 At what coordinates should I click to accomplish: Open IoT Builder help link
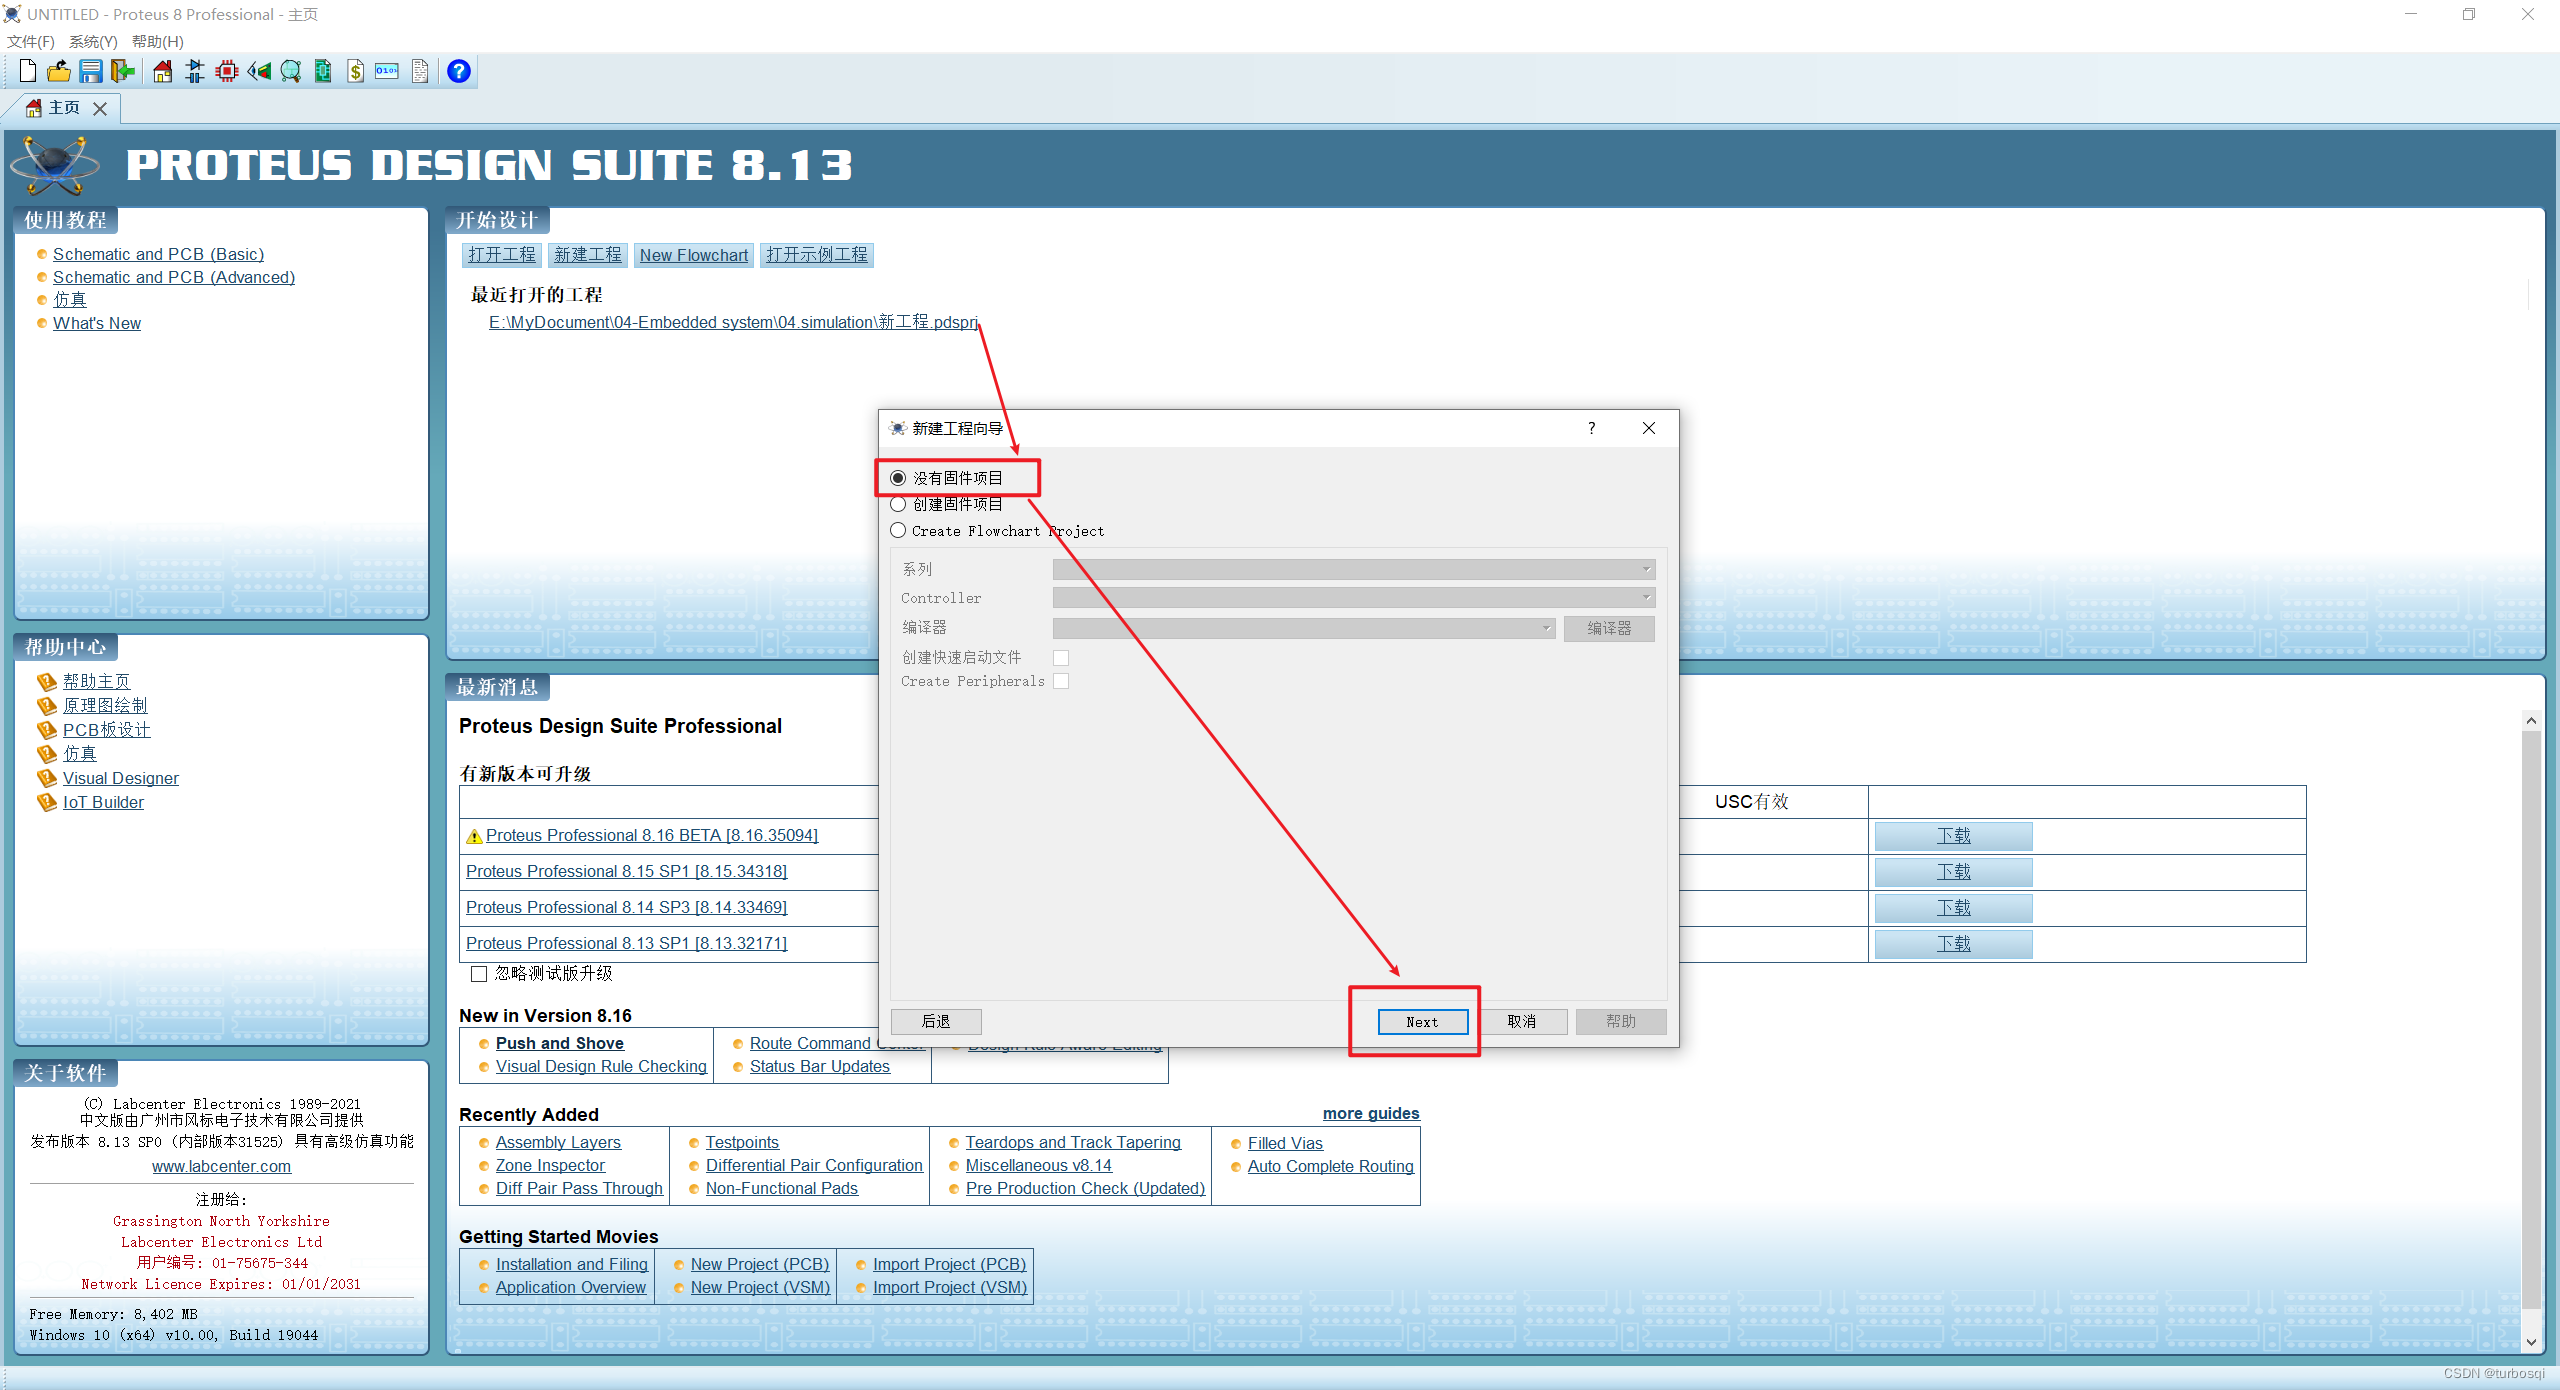coord(103,802)
